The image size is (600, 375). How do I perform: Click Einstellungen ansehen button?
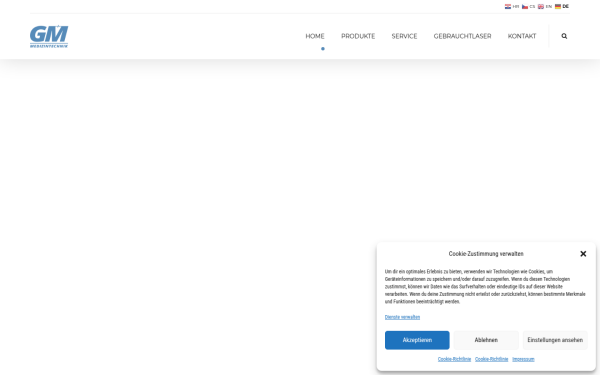555,340
